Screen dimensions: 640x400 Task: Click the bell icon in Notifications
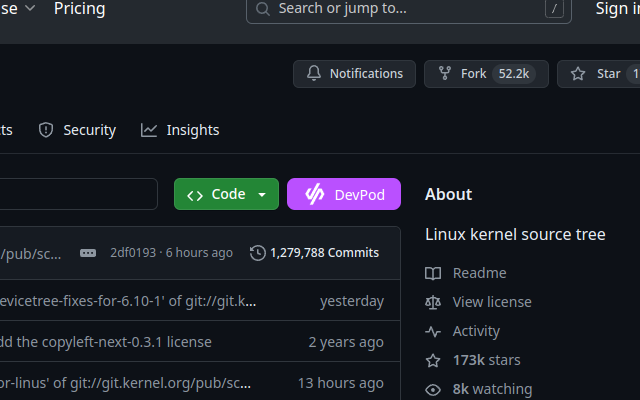coord(314,74)
